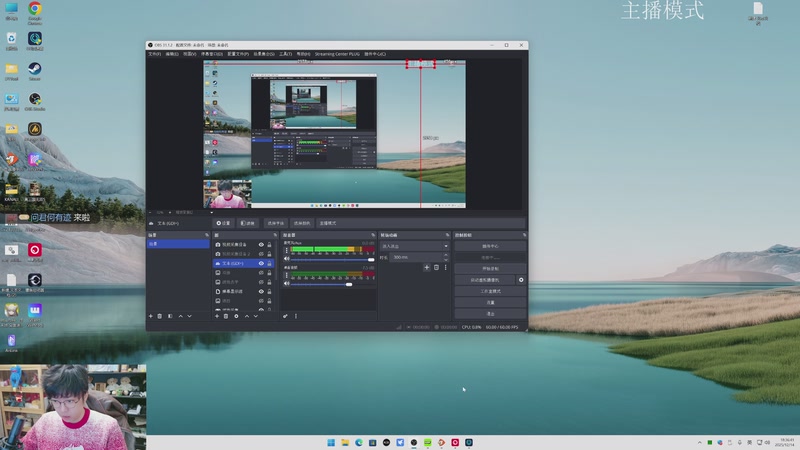Image resolution: width=800 pixels, height=450 pixels.
Task: Expand the scene transition type dropdown
Action: [x=416, y=245]
